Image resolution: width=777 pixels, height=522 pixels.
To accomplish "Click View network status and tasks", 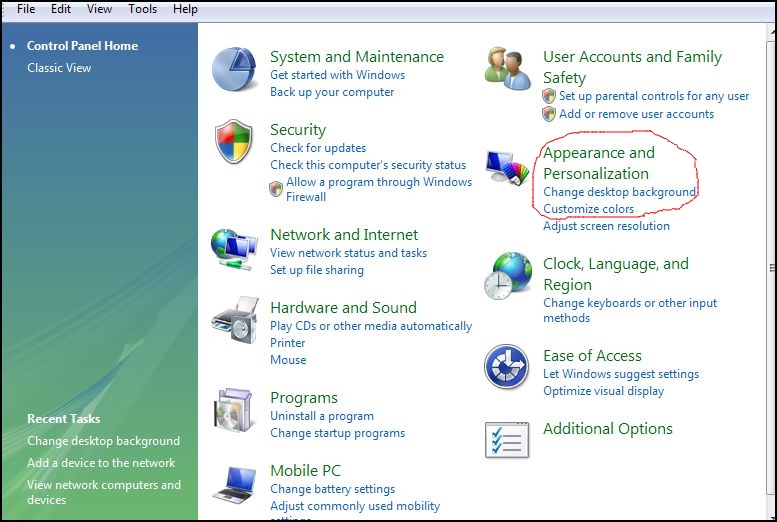I will click(x=348, y=253).
